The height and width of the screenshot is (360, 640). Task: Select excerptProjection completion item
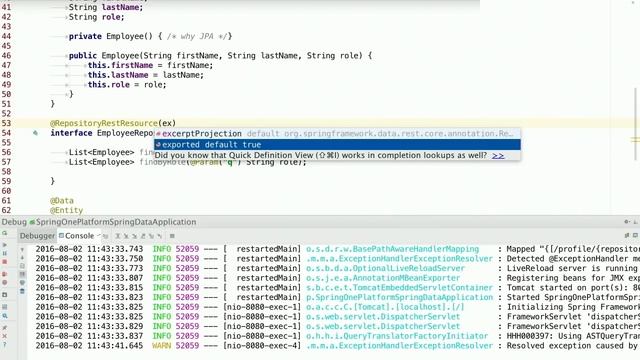tap(337, 133)
